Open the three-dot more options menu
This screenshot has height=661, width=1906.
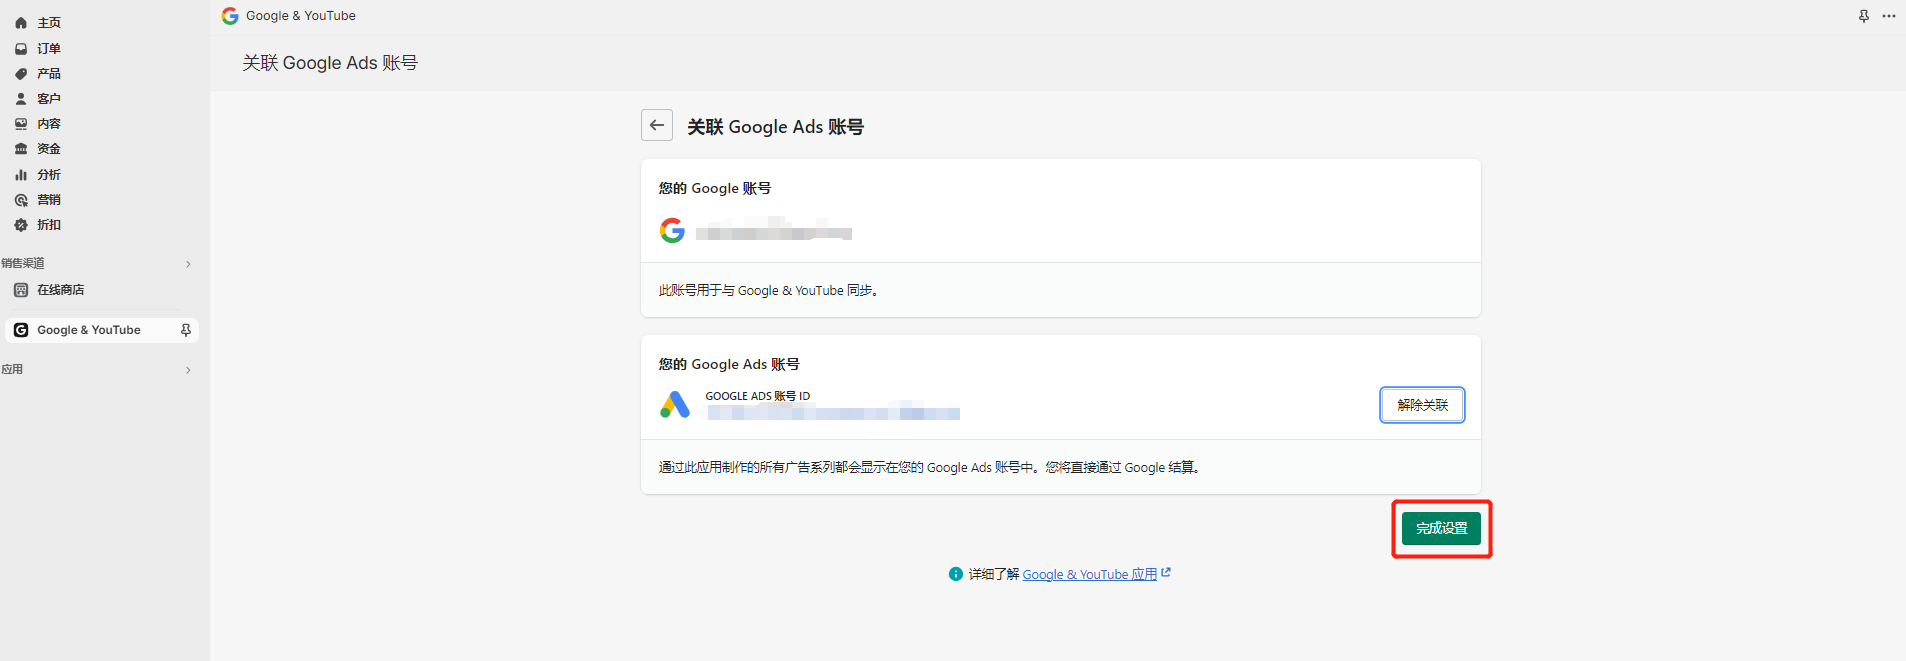click(x=1889, y=16)
